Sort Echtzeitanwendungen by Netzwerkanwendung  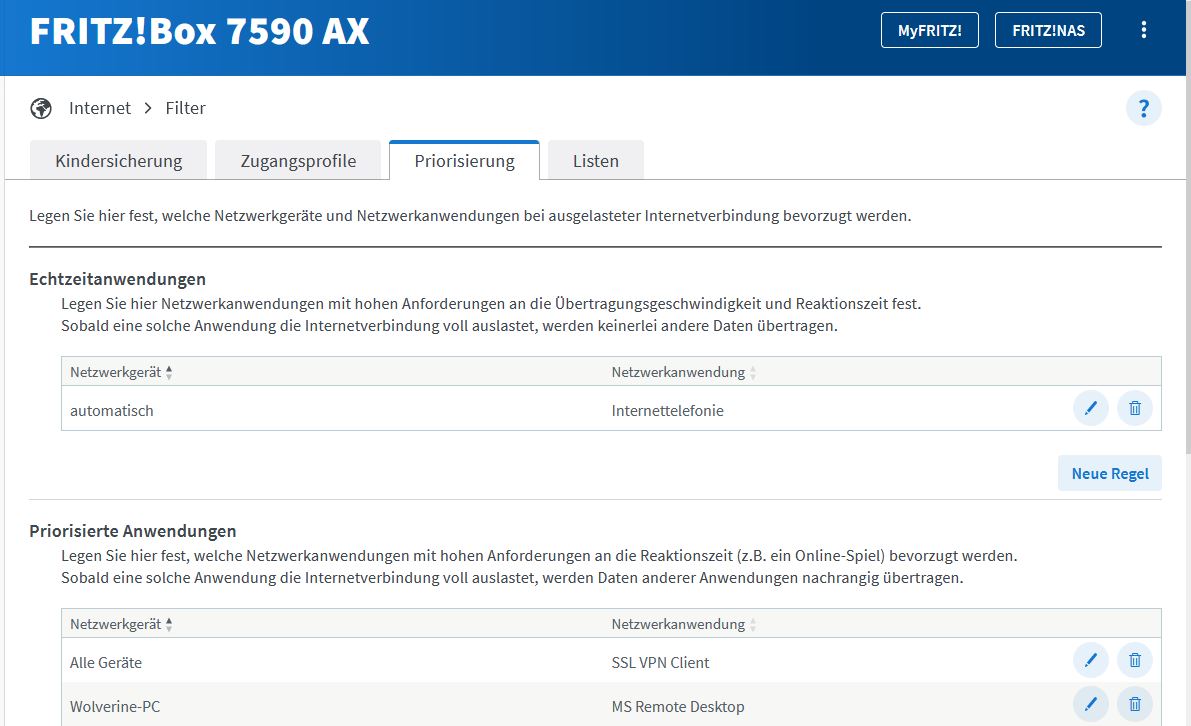tap(684, 372)
